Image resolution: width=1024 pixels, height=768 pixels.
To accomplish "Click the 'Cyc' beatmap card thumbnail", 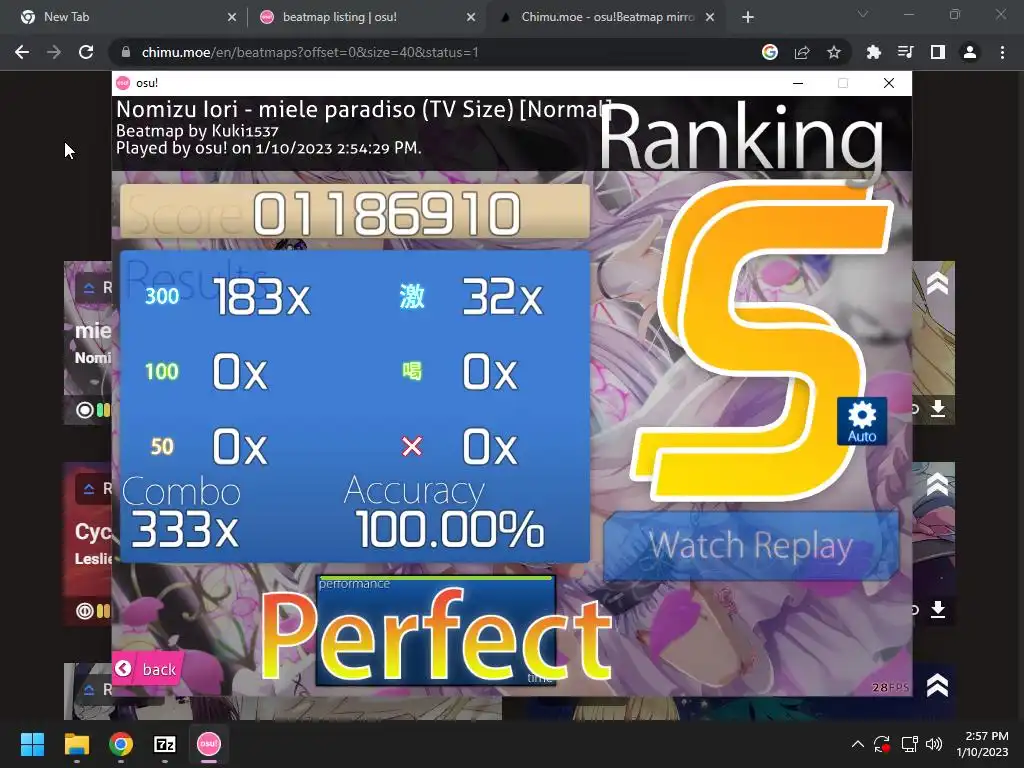I will click(x=88, y=543).
